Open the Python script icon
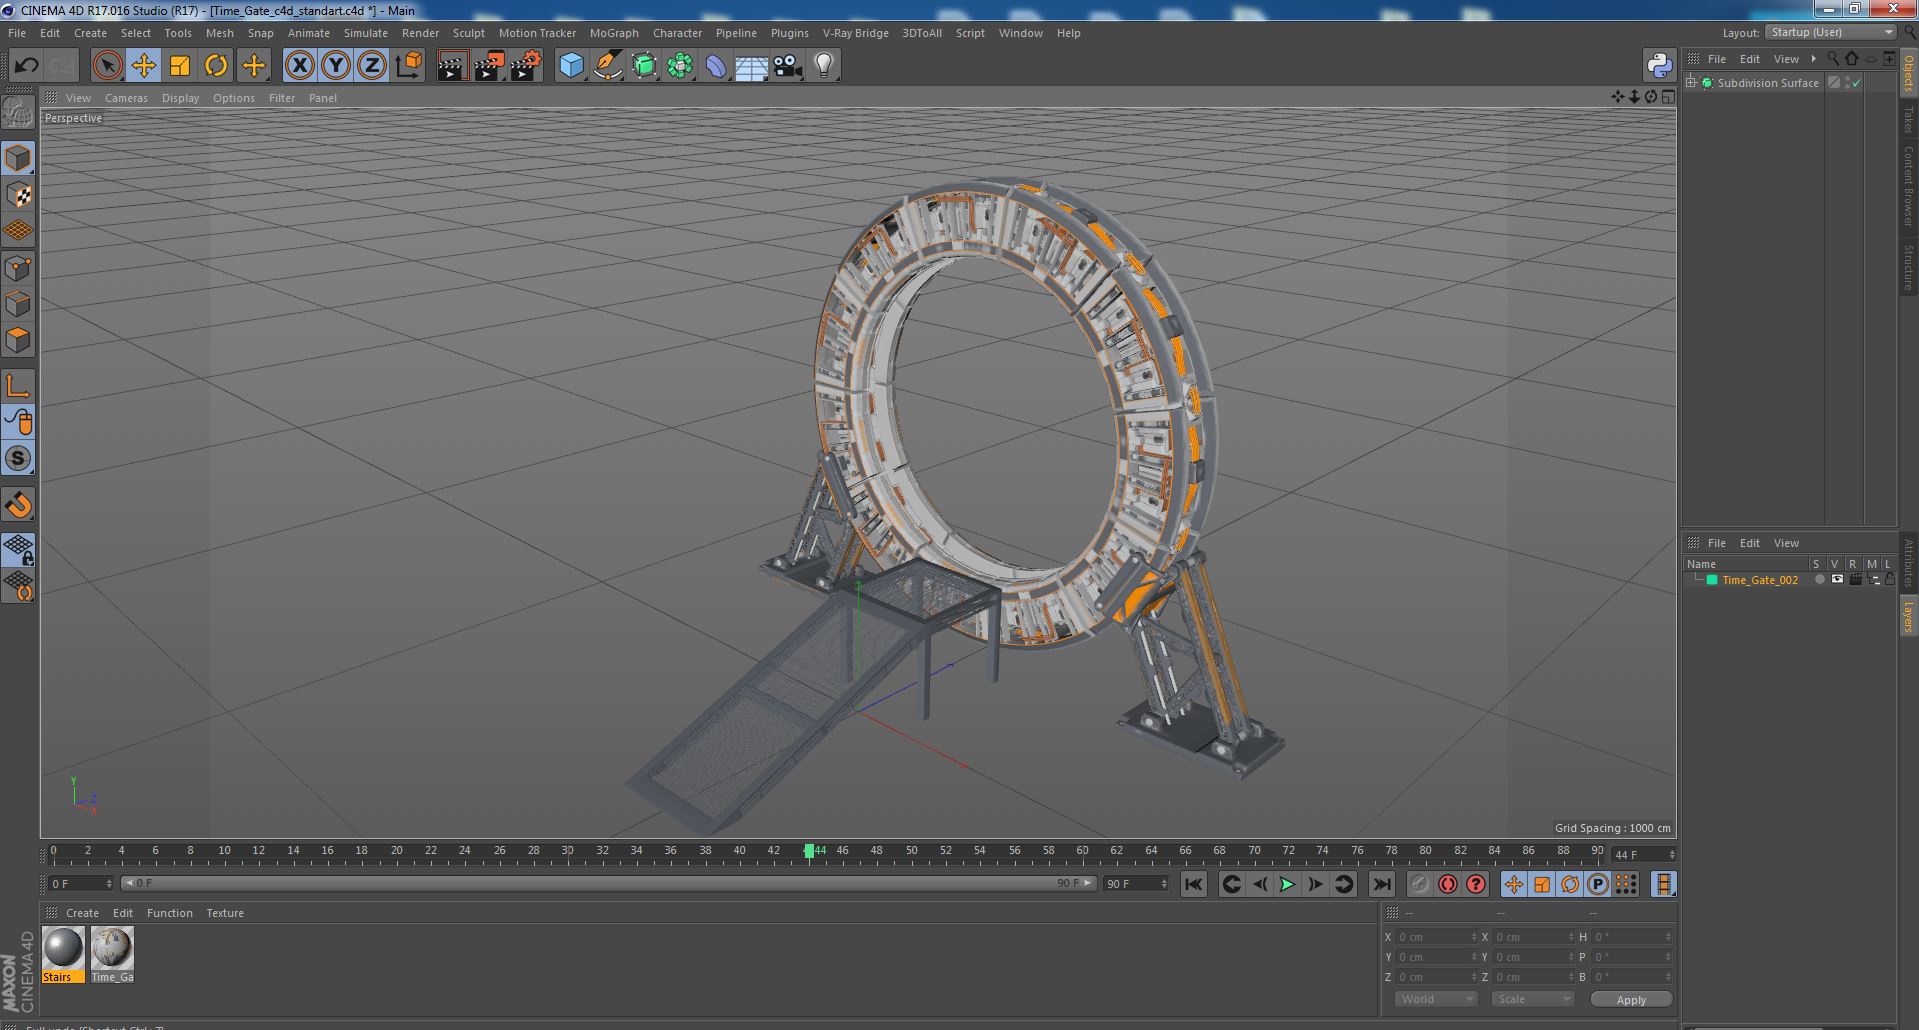This screenshot has height=1030, width=1919. pyautogui.click(x=1659, y=66)
